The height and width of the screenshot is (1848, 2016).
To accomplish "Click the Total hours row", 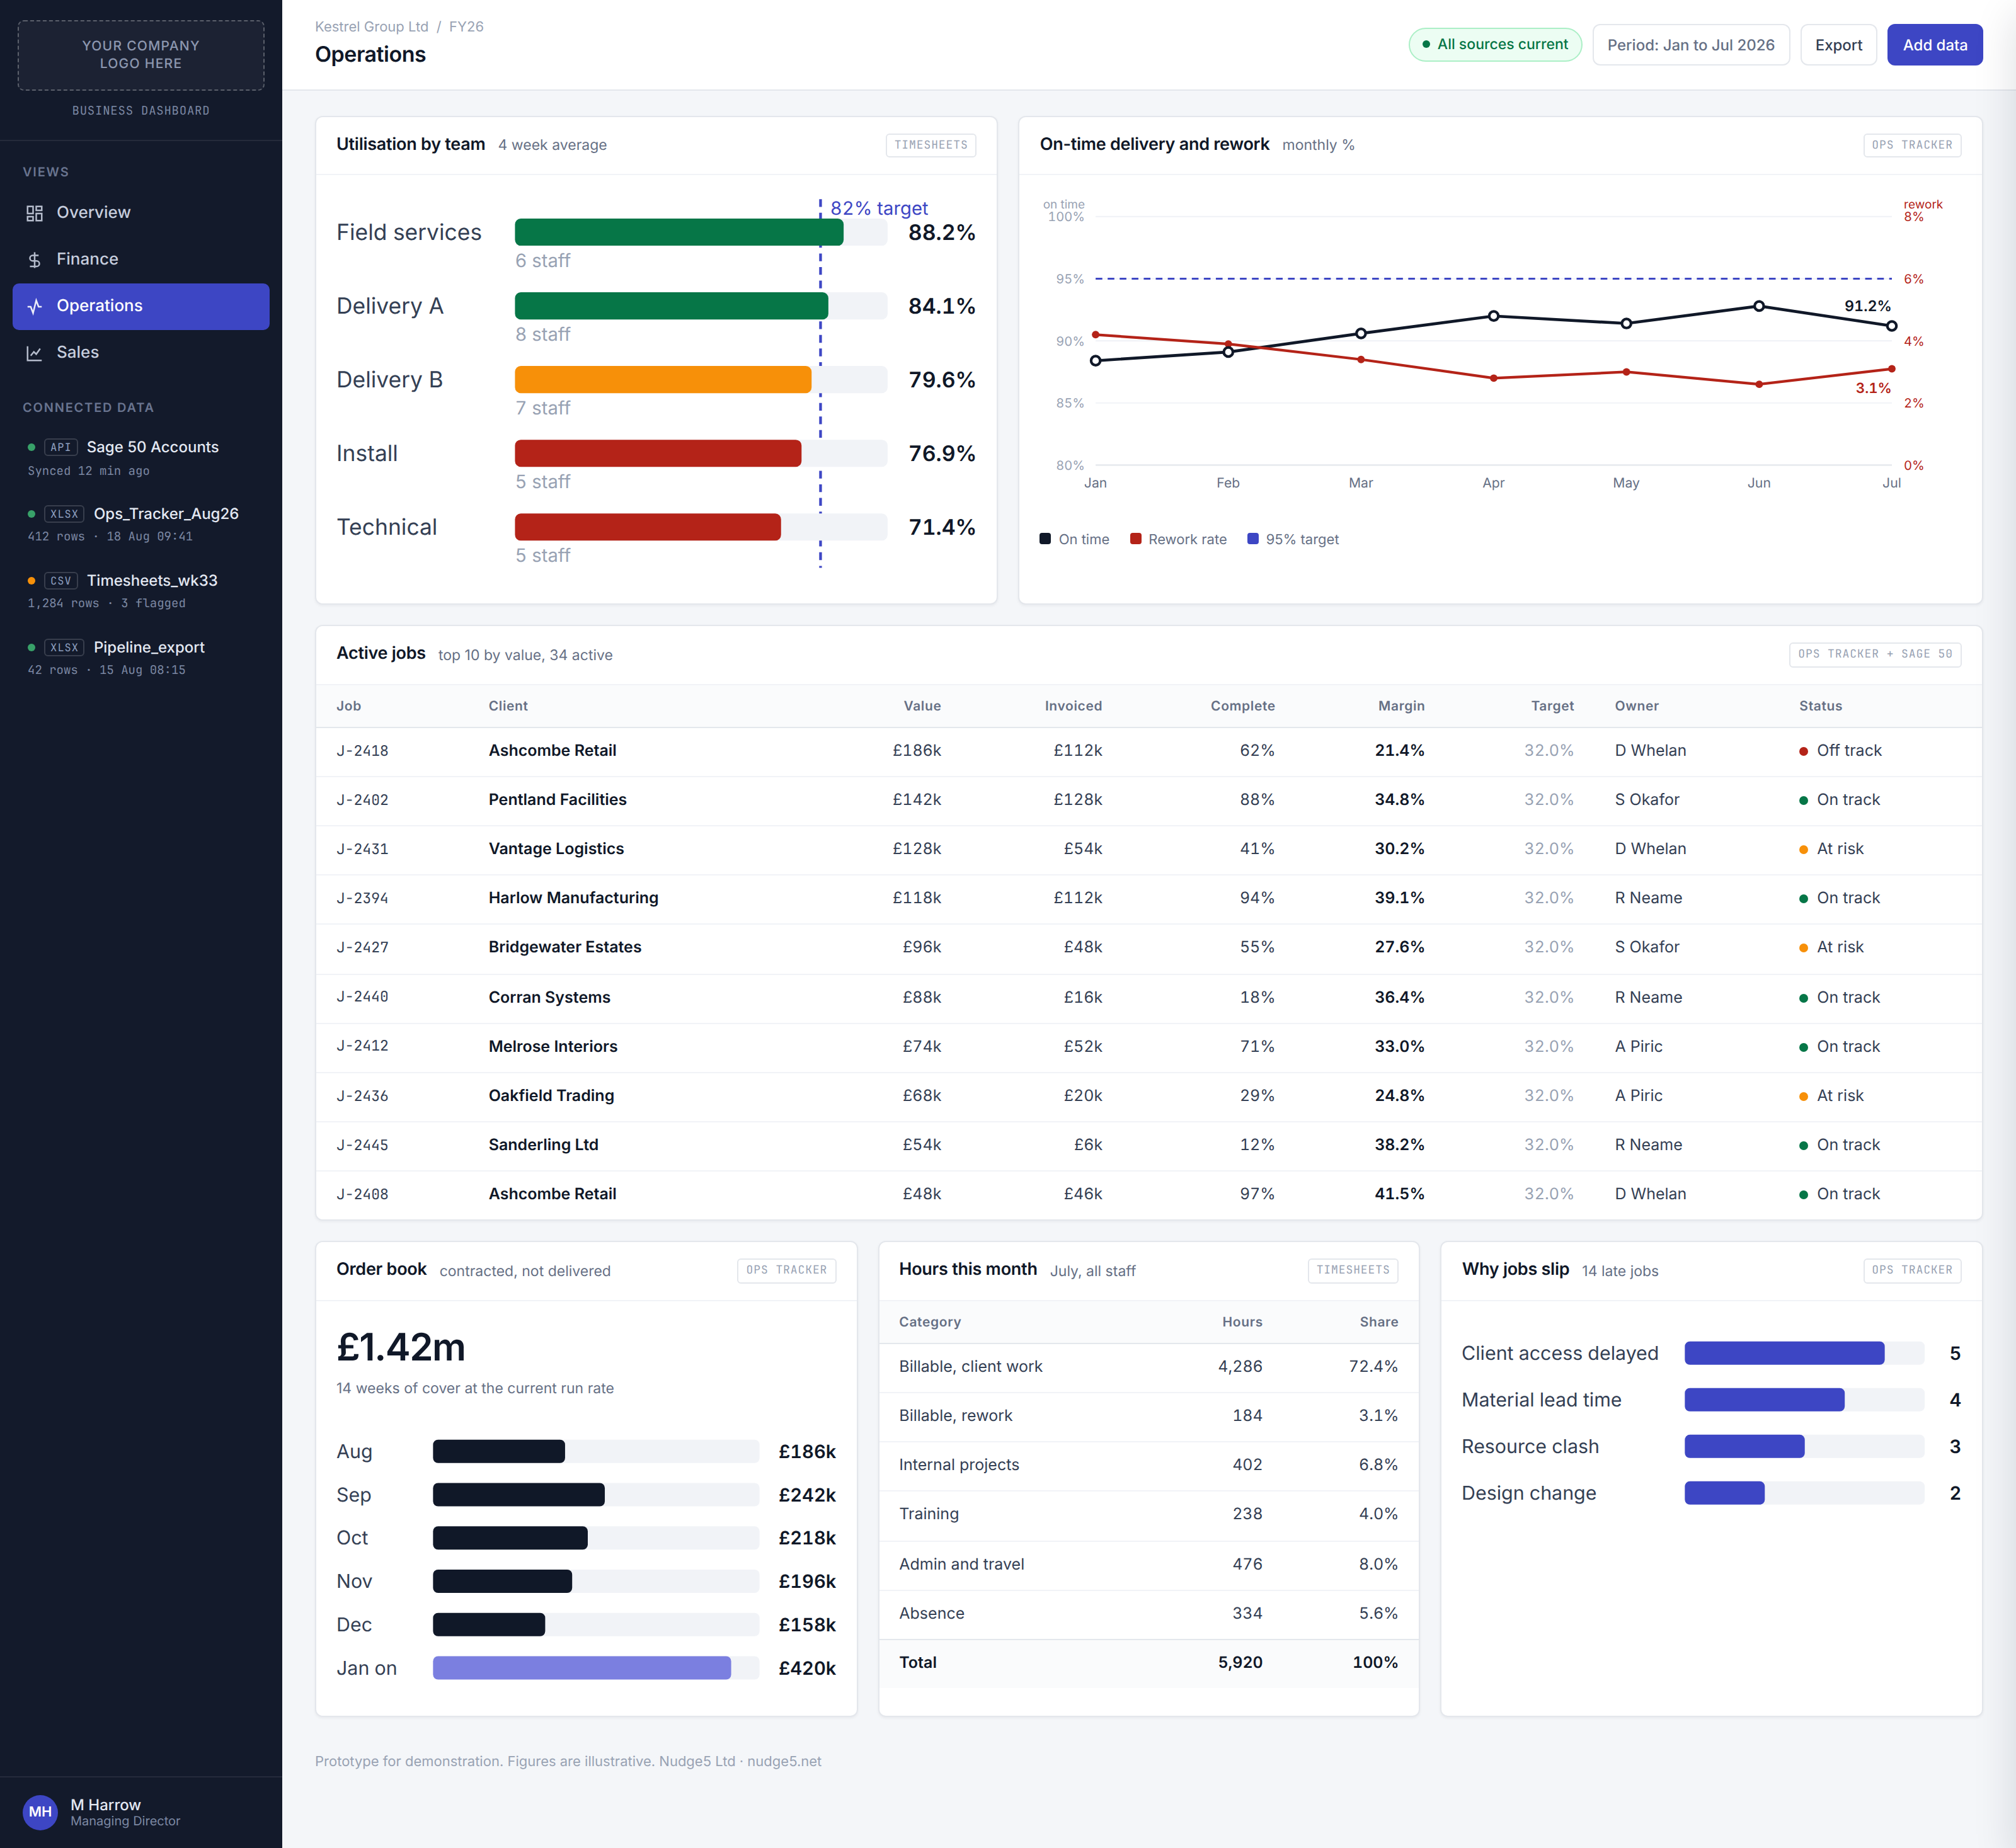I will click(1148, 1663).
